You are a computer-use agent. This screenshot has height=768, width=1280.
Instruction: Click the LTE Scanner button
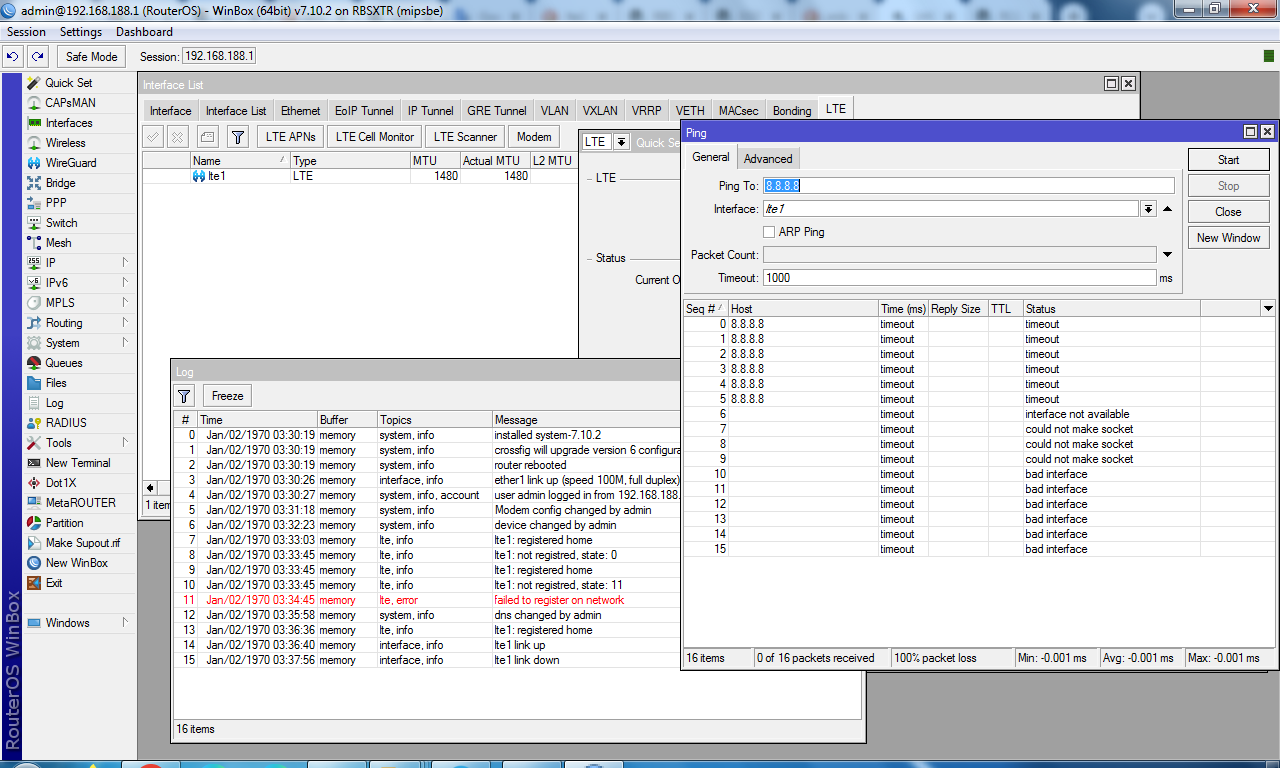465,137
